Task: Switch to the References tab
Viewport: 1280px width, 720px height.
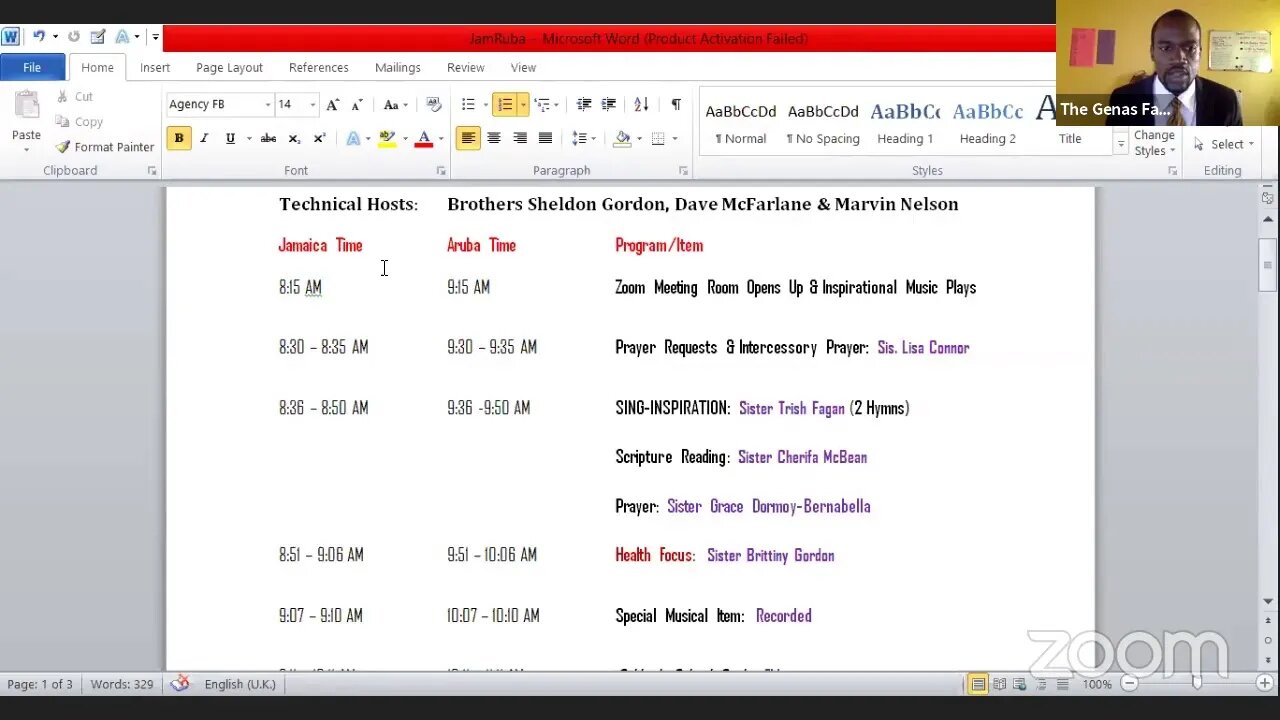Action: (319, 67)
